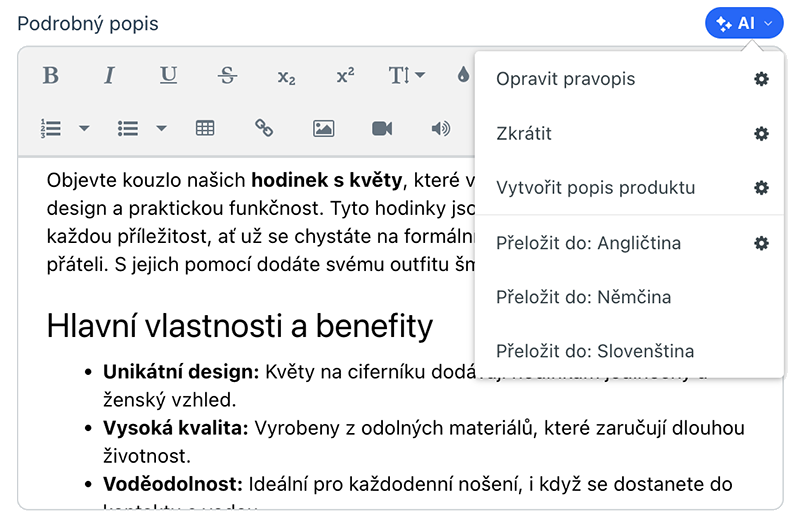Open settings gear for Přeložit do: Angličtina
This screenshot has height=516, width=800.
[x=761, y=243]
